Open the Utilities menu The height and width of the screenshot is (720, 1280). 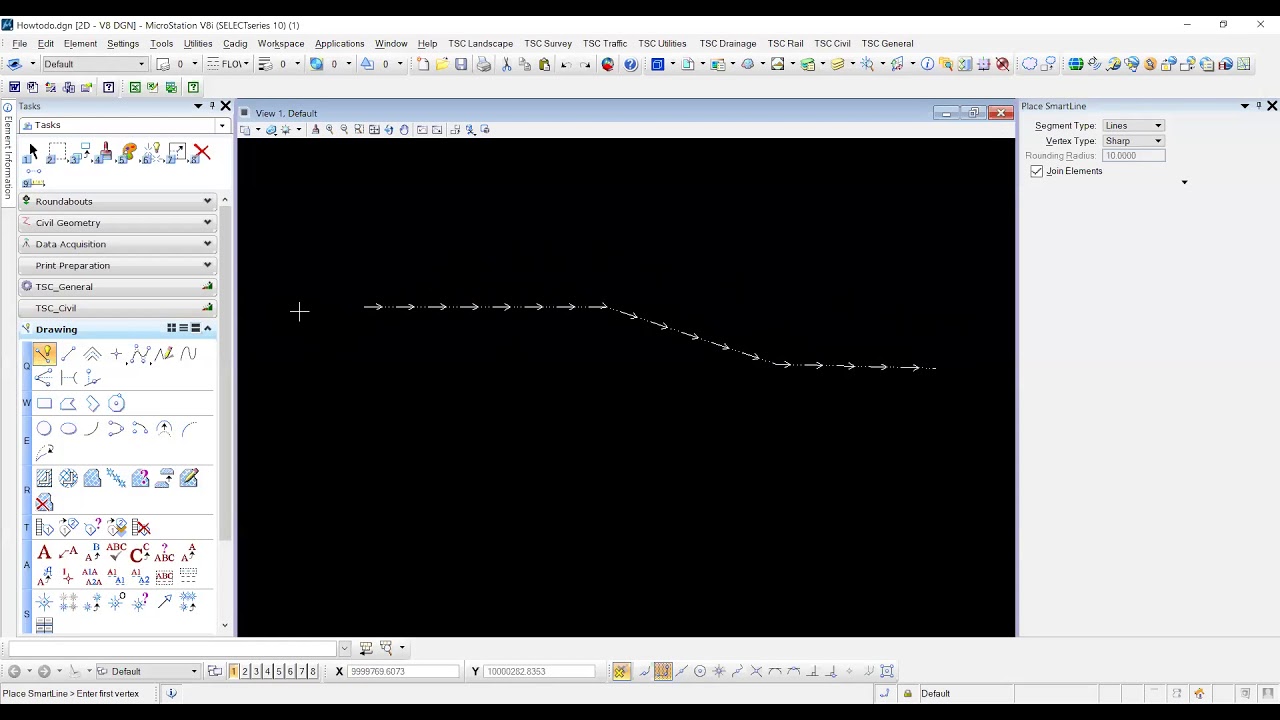(x=198, y=44)
